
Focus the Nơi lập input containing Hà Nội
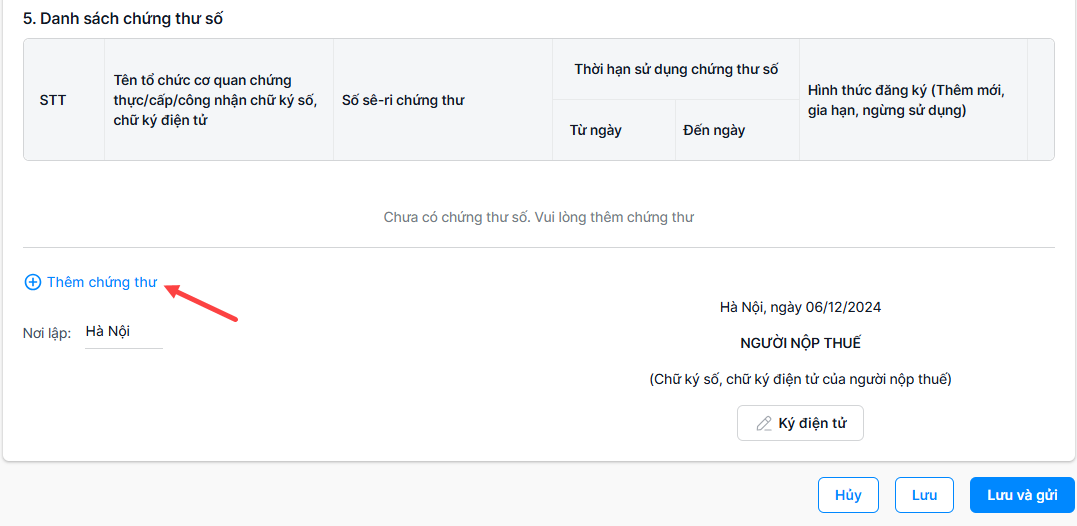(x=123, y=332)
